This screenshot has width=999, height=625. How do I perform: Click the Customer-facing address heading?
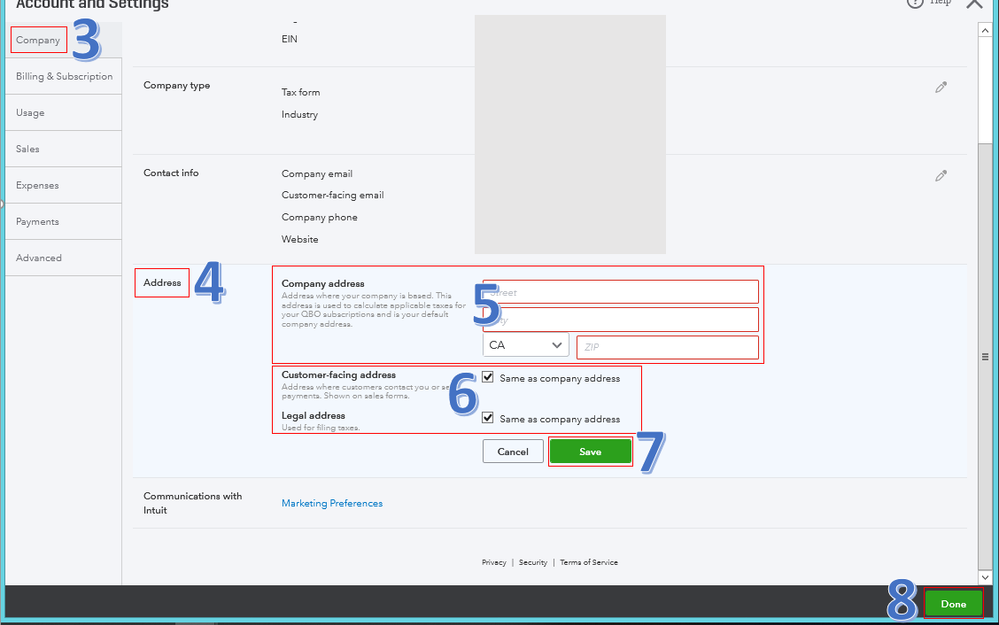tap(338, 375)
